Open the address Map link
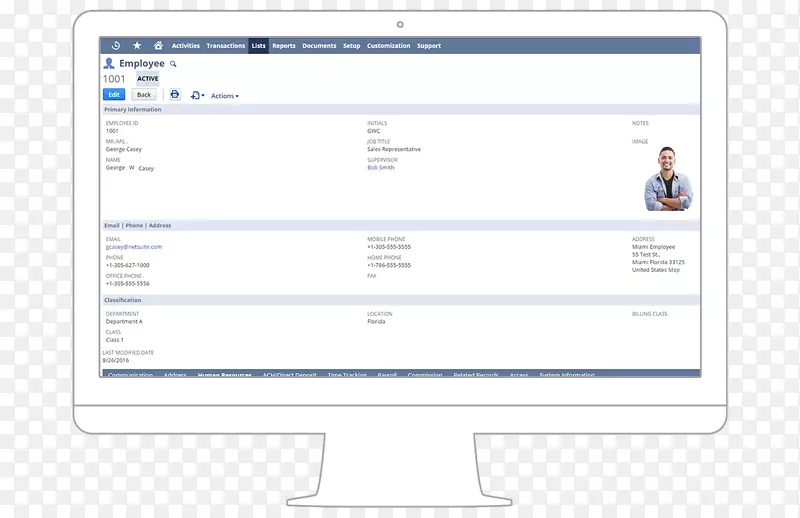 [x=674, y=270]
